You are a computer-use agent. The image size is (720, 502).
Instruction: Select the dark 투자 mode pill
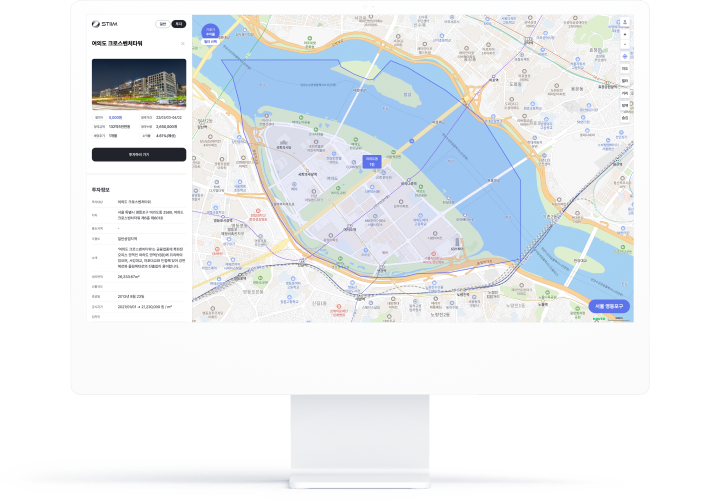point(179,24)
